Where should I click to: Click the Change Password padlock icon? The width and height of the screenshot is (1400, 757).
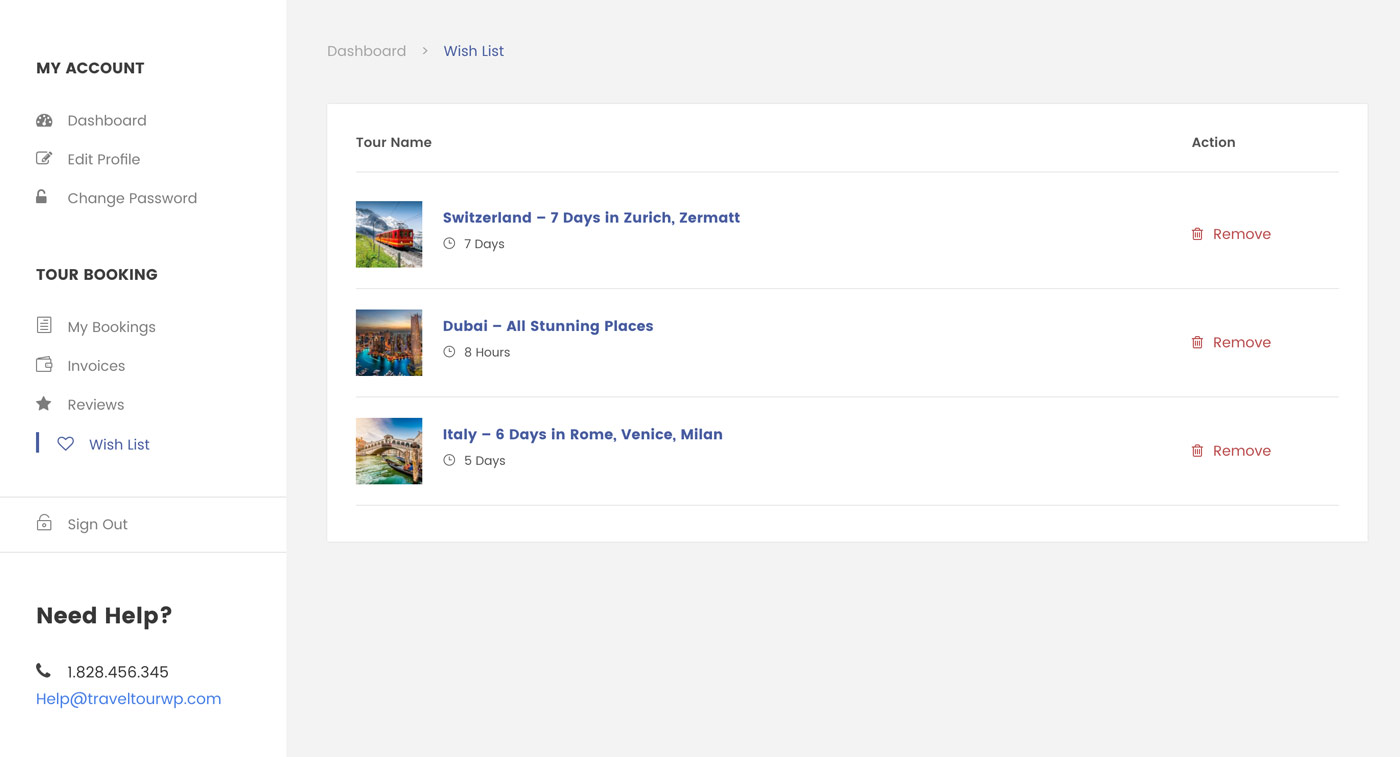point(42,197)
